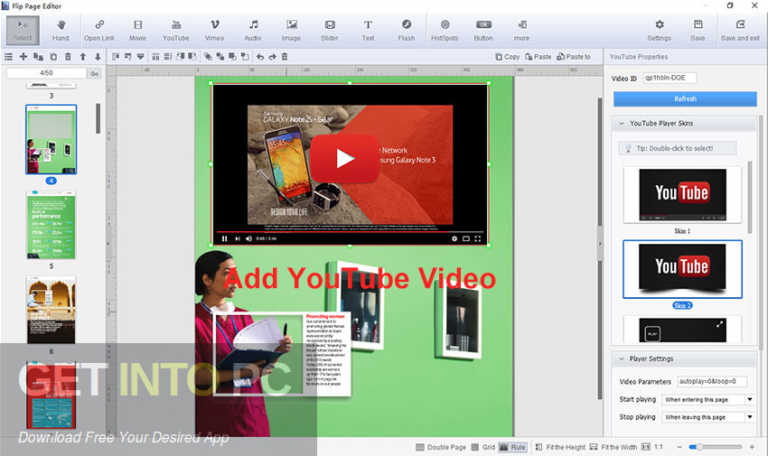This screenshot has width=768, height=456.
Task: Toggle the Rule display
Action: coord(512,447)
